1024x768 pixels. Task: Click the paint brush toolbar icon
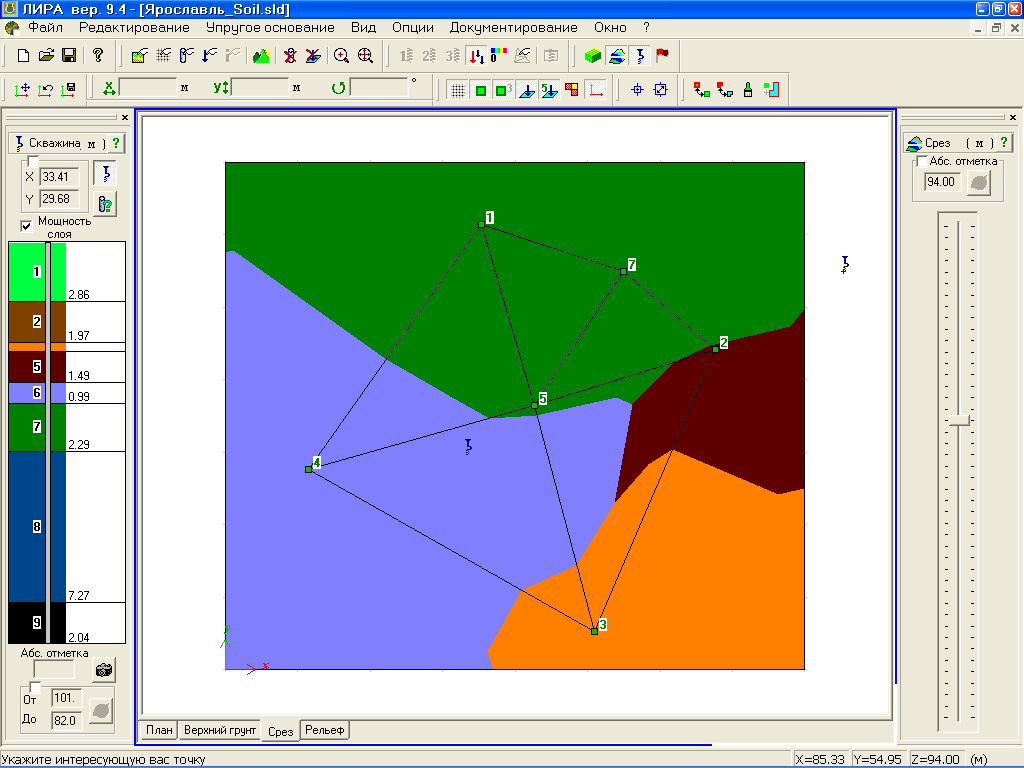pos(746,90)
